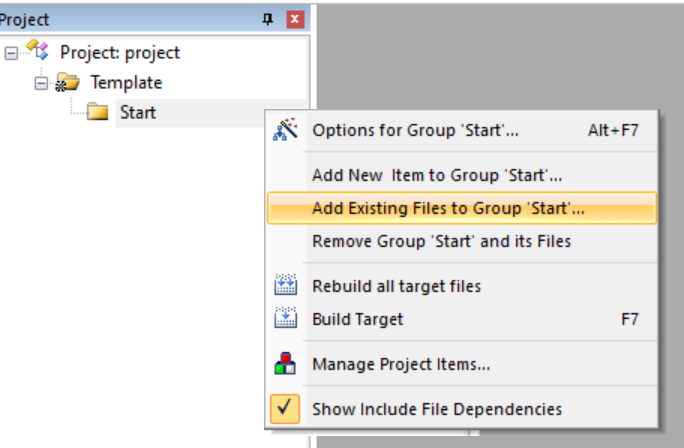Image resolution: width=684 pixels, height=448 pixels.
Task: Choose Add Existing Files to Group 'Start'
Action: [462, 208]
